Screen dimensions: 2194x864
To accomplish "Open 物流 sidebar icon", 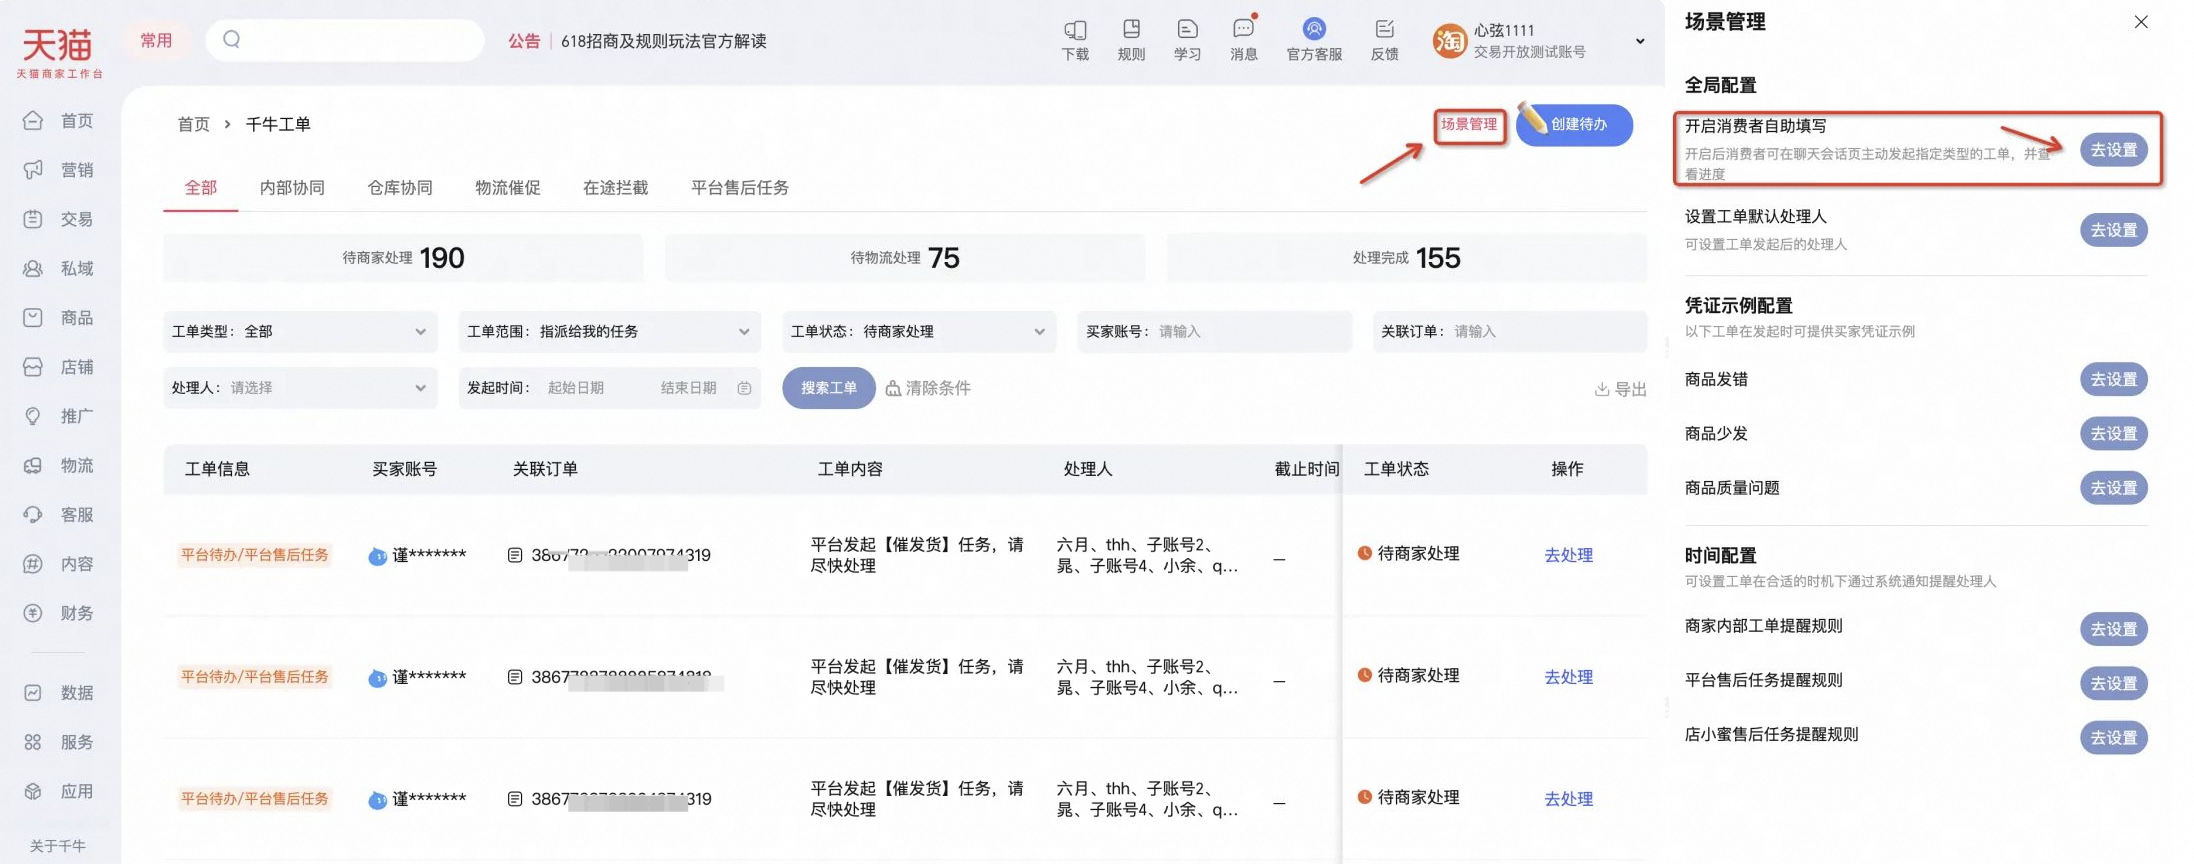I will (33, 465).
